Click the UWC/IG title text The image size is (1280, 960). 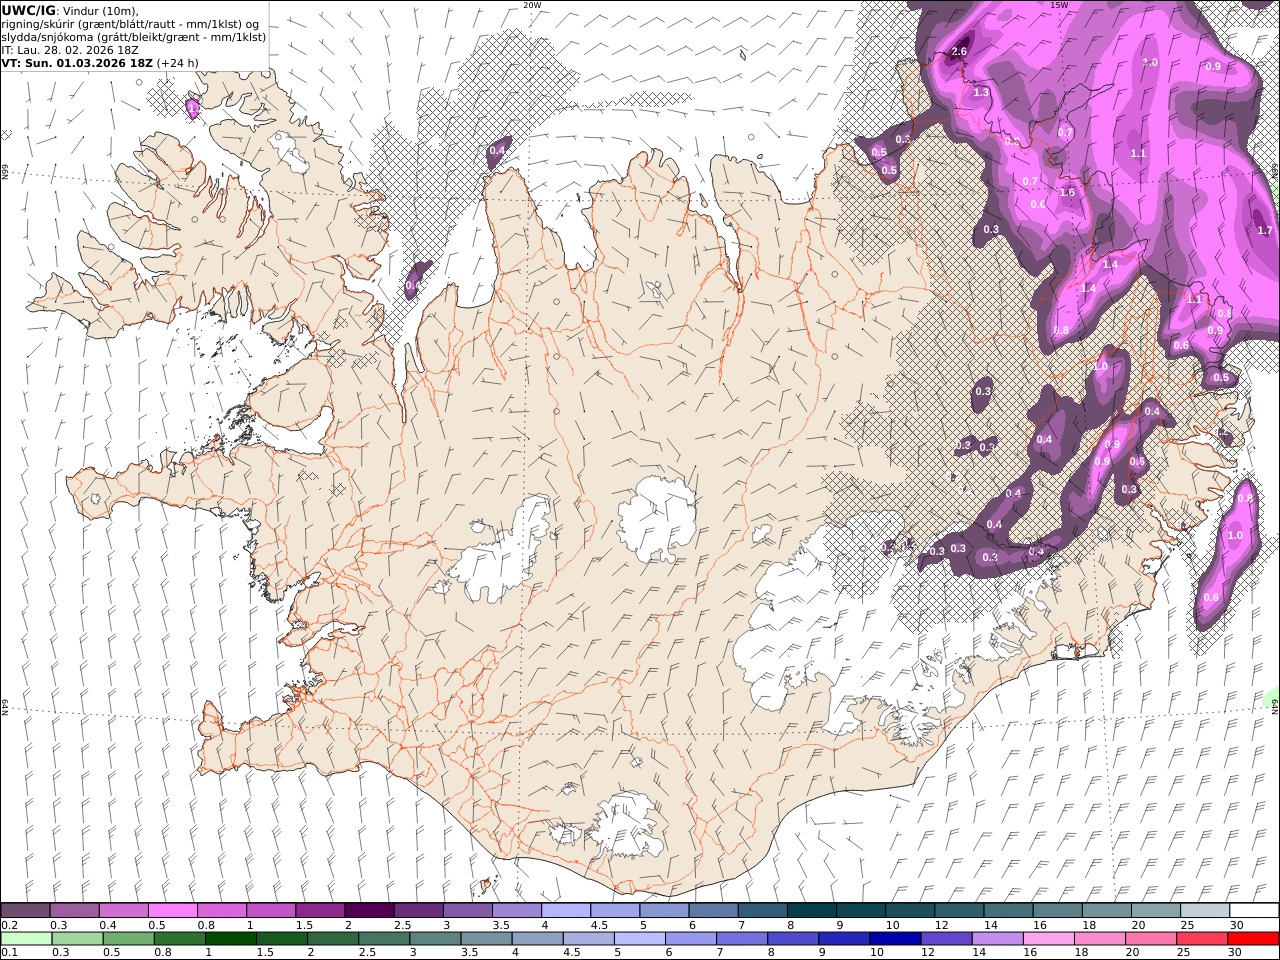[28, 11]
